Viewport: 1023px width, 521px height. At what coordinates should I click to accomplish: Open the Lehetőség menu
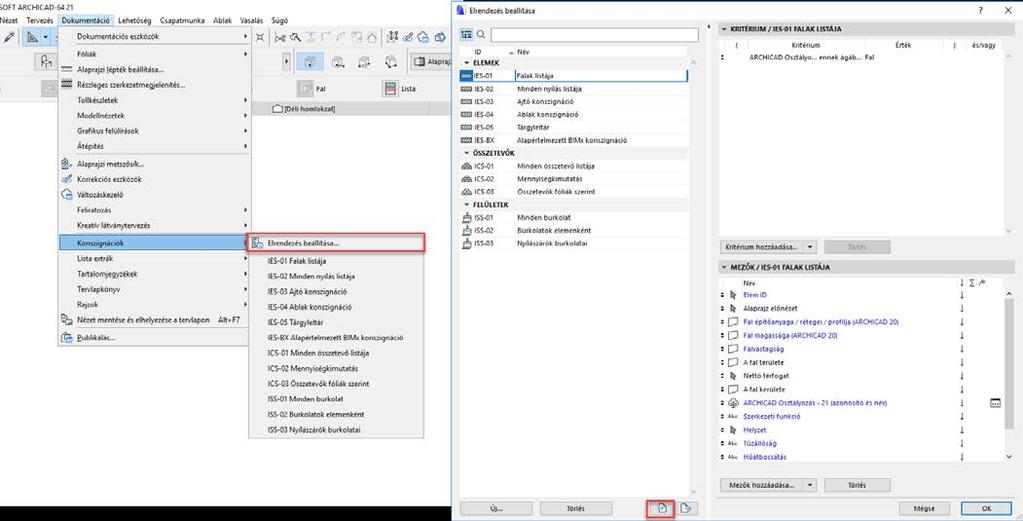pos(135,21)
